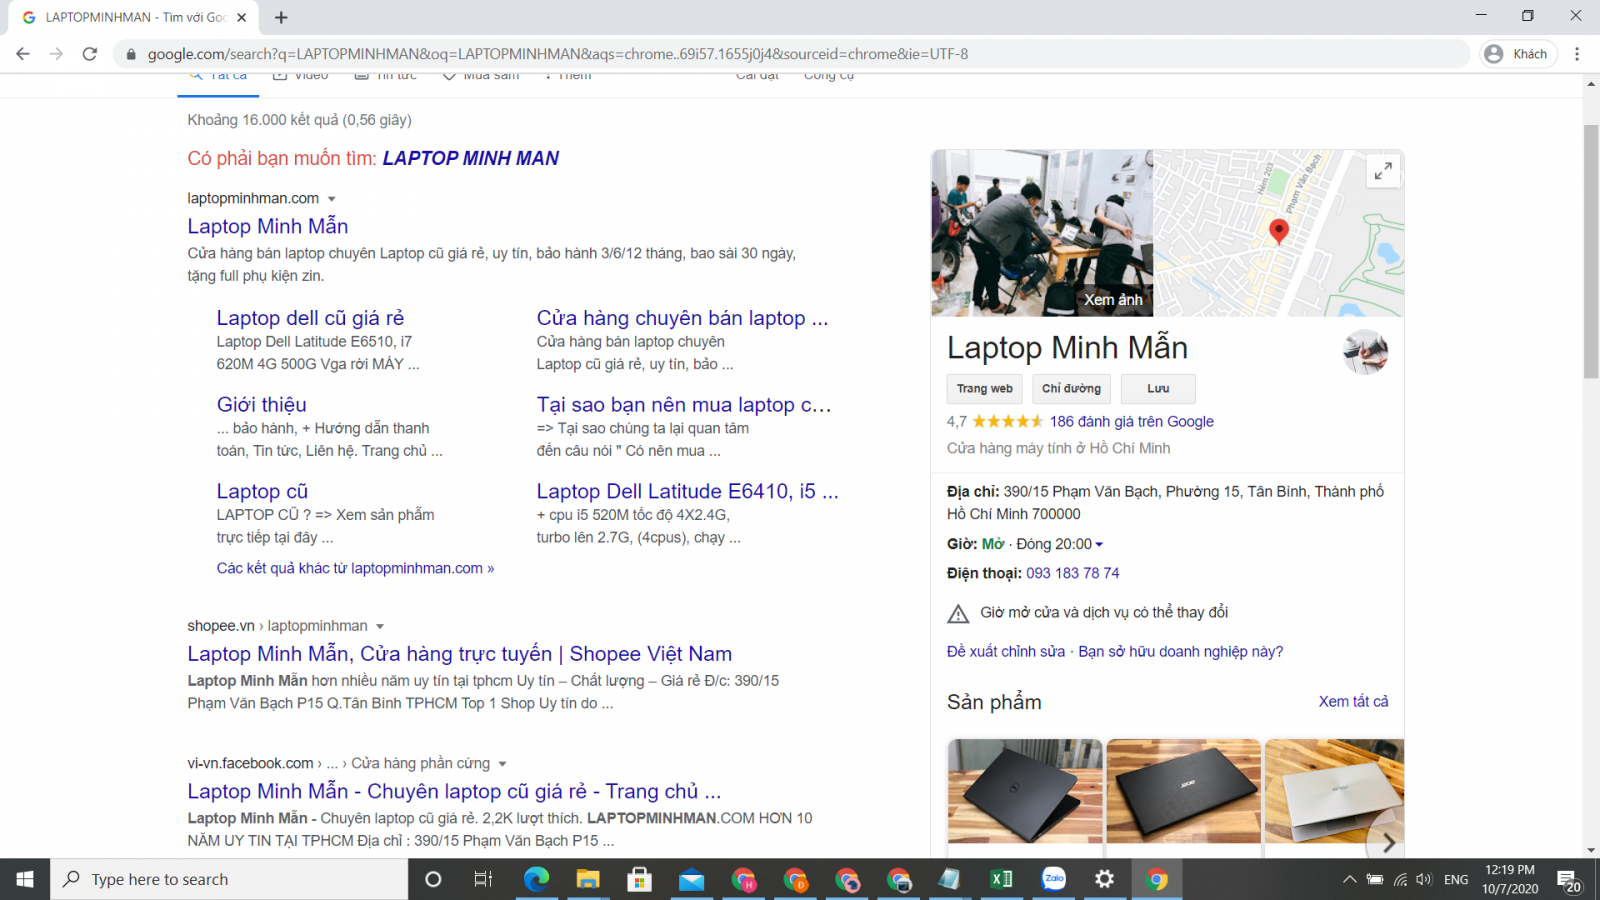
Task: Open the Khách guest profile button
Action: pos(1518,54)
